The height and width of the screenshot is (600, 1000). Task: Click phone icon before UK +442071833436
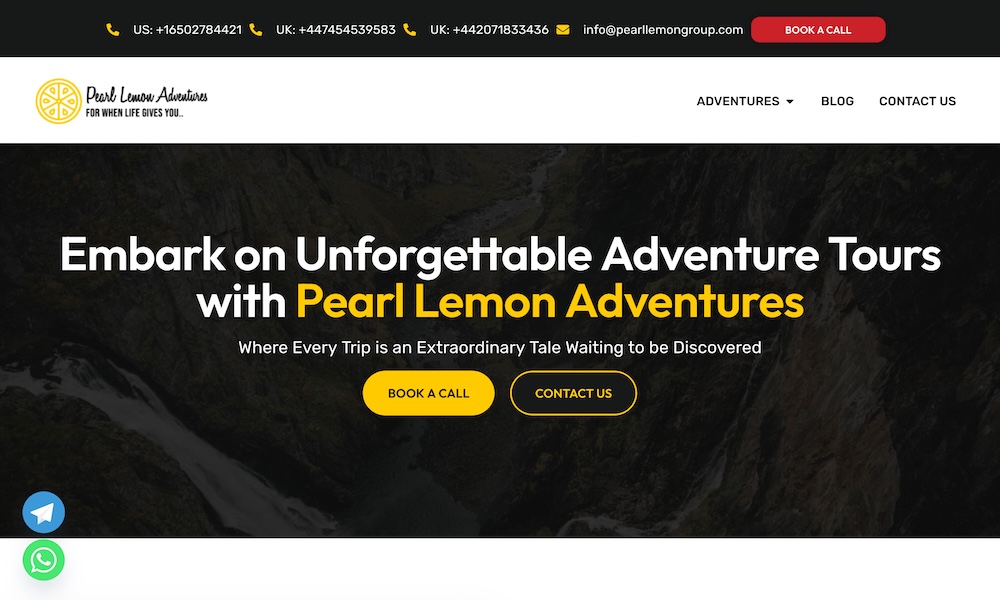pos(410,30)
